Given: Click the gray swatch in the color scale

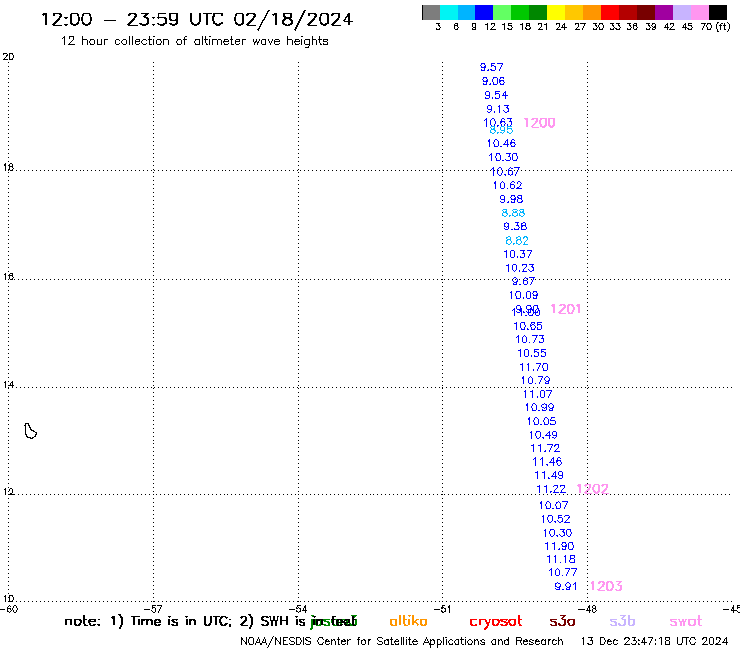Looking at the screenshot, I should [431, 12].
